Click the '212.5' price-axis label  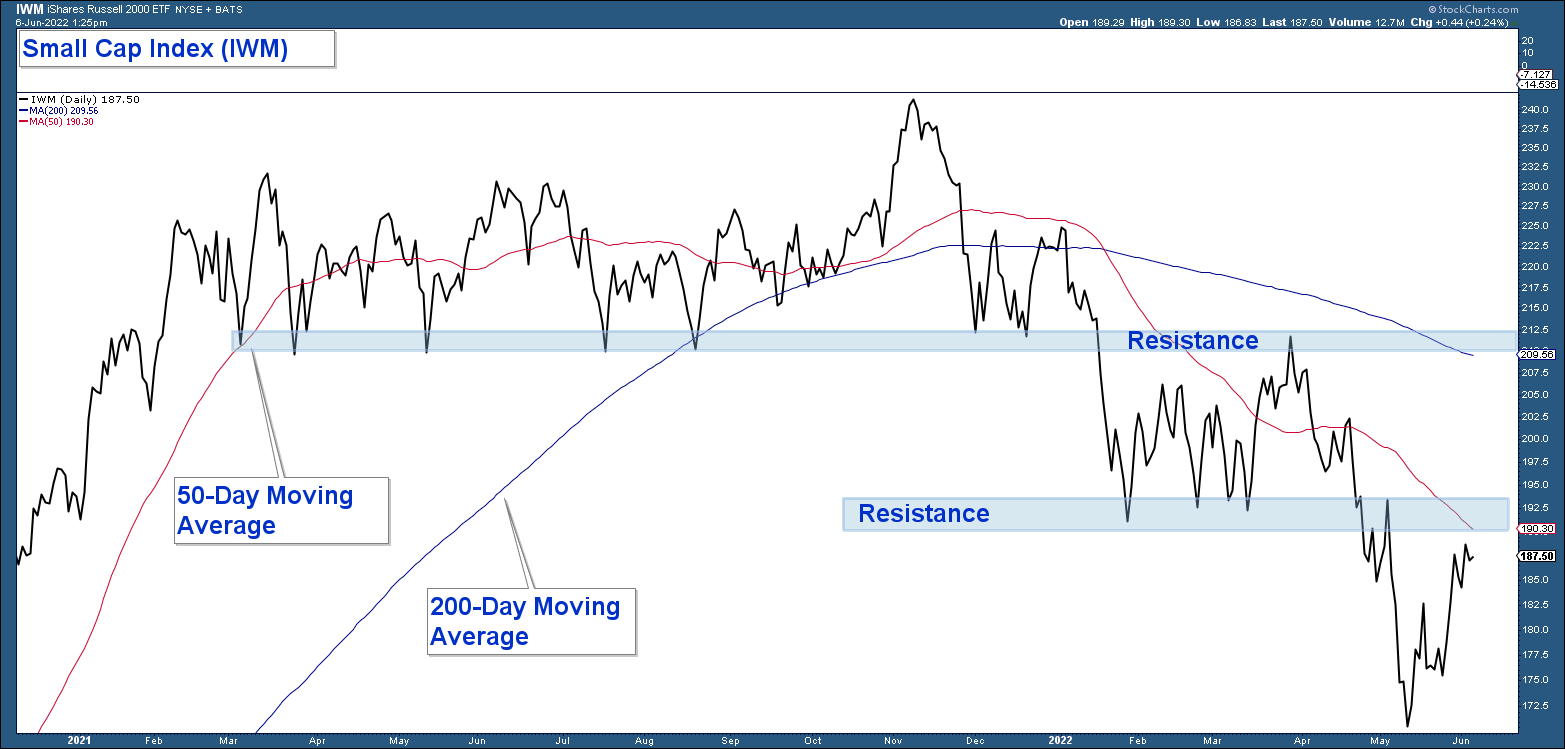(1534, 330)
